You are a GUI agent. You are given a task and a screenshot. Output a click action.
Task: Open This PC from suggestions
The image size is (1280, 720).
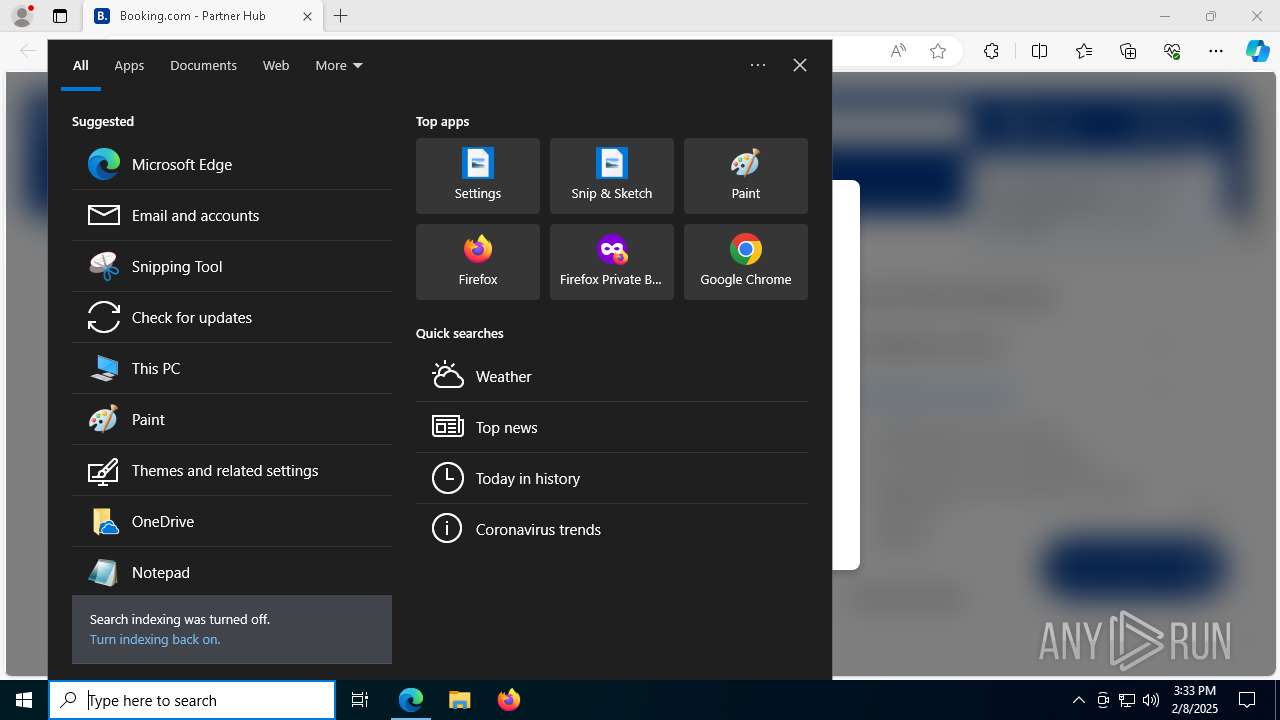coord(232,368)
